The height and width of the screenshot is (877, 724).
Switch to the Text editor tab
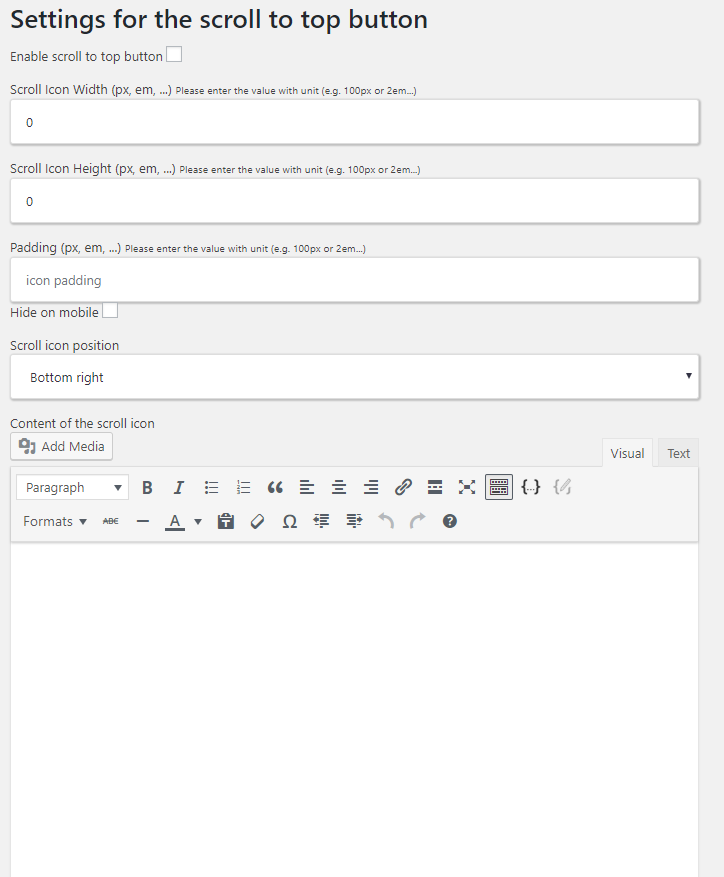pos(677,452)
